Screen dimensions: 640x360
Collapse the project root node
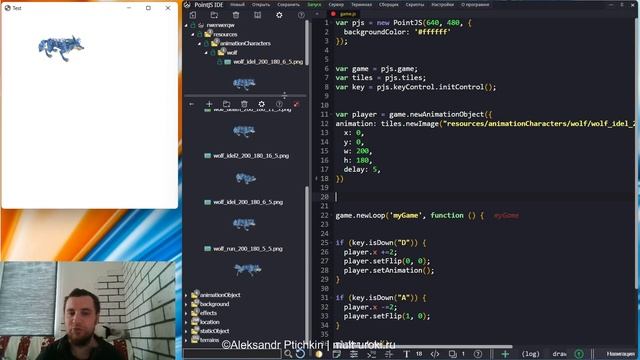[187, 25]
